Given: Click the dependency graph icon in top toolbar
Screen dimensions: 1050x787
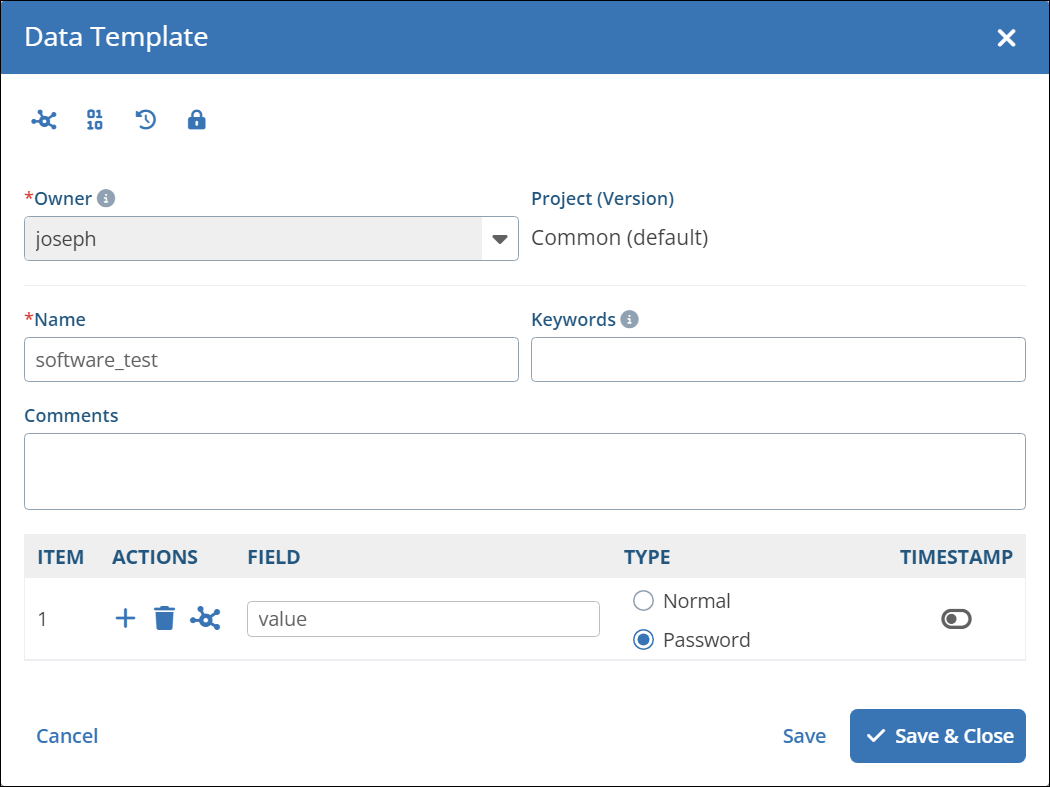Looking at the screenshot, I should click(x=44, y=121).
